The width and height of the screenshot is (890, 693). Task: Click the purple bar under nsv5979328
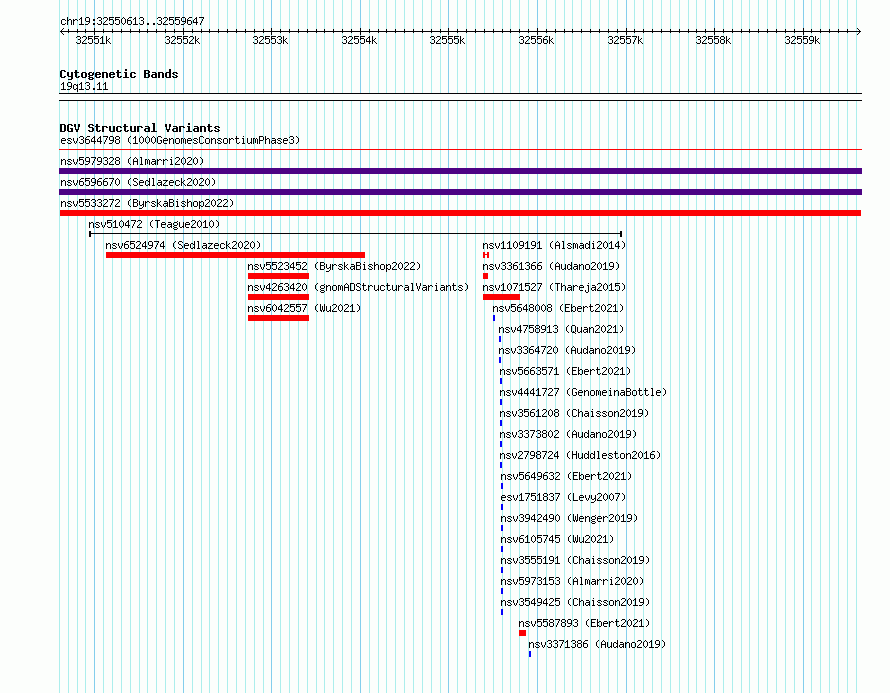tap(460, 171)
